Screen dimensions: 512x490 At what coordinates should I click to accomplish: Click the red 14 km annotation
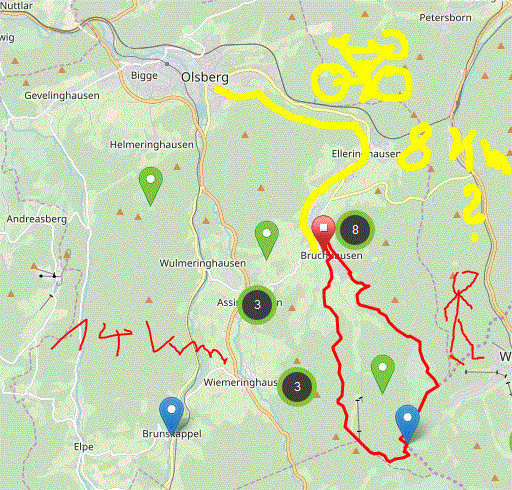point(139,340)
